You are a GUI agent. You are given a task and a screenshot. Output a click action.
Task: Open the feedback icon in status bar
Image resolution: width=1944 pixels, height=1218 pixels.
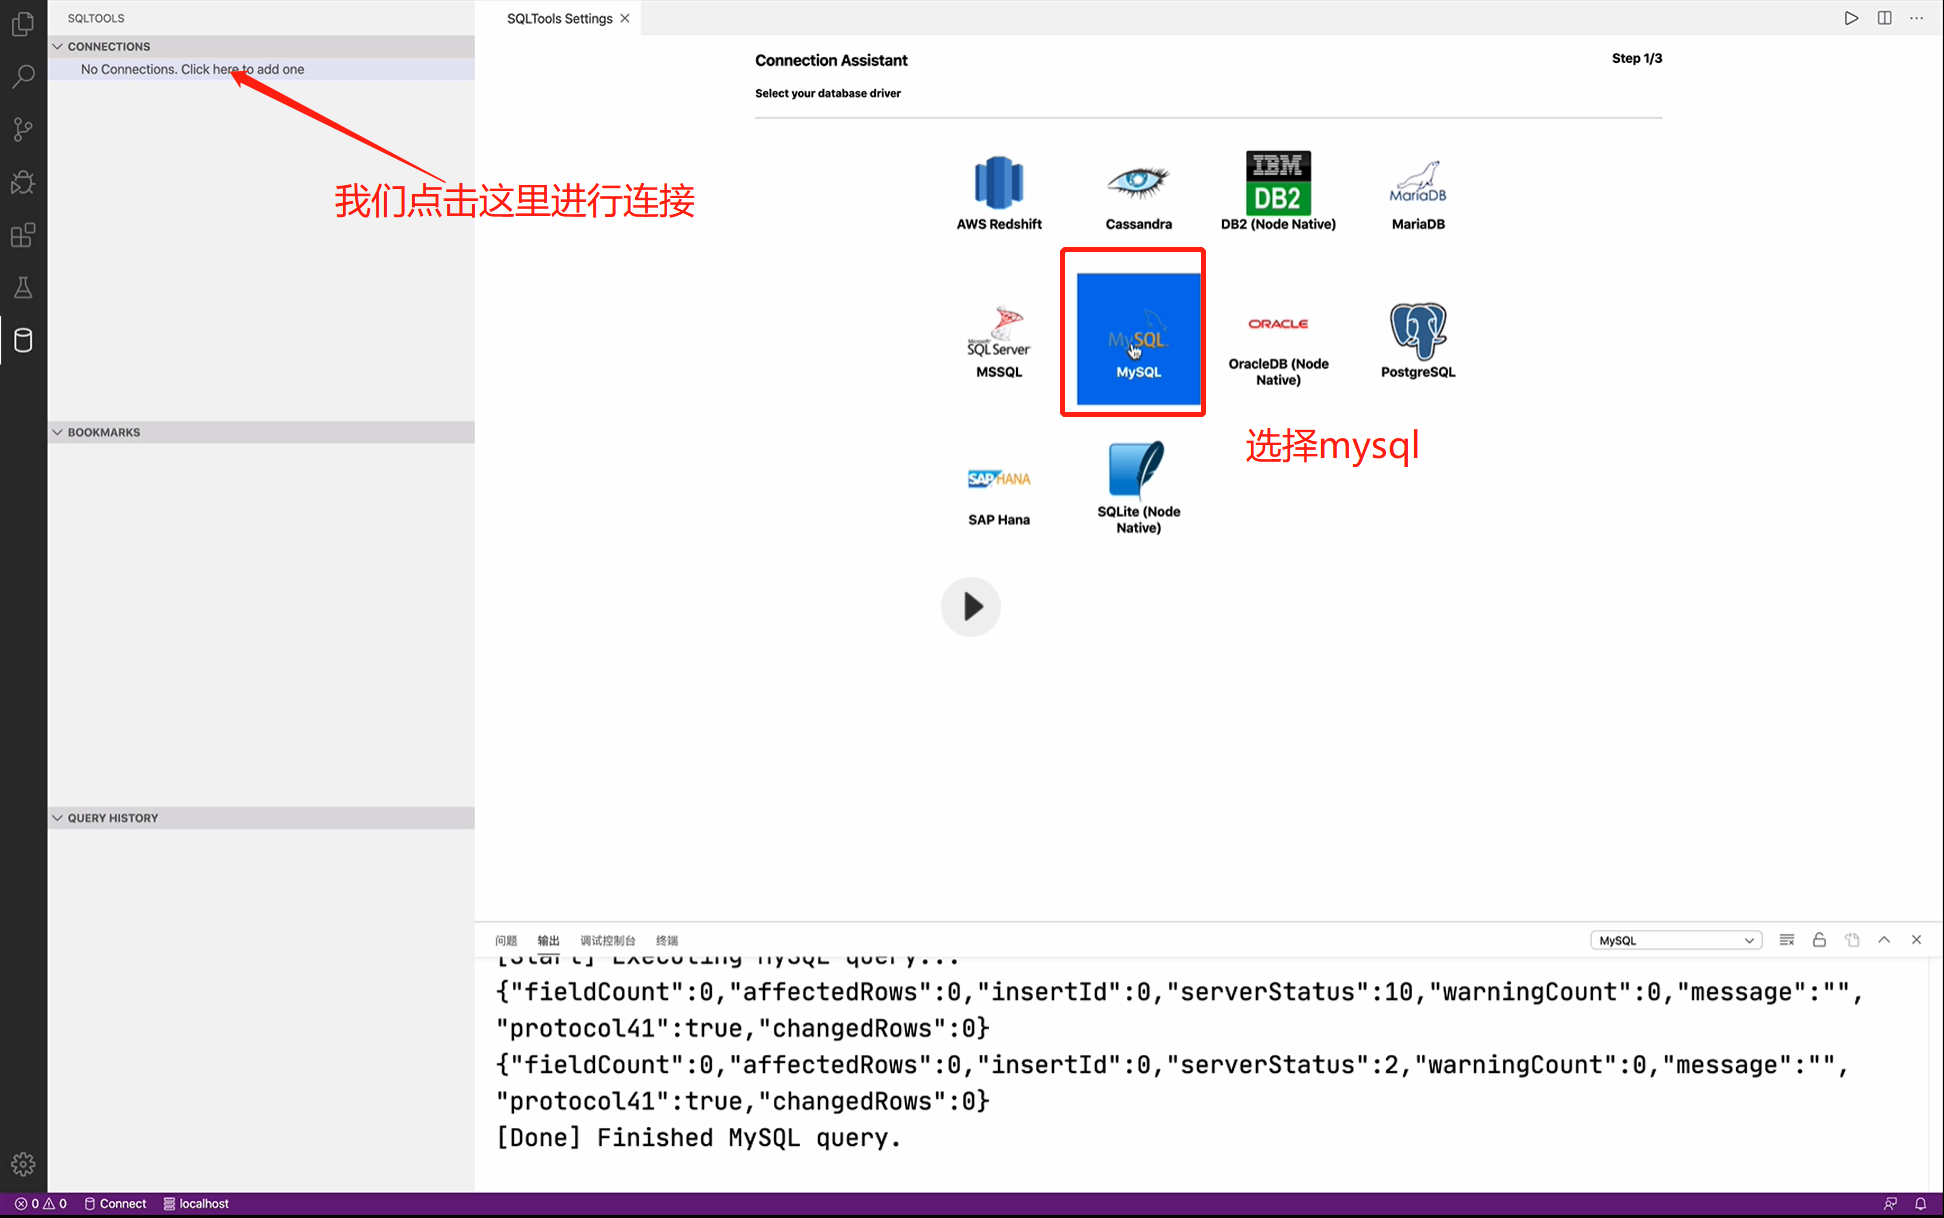(x=1890, y=1203)
